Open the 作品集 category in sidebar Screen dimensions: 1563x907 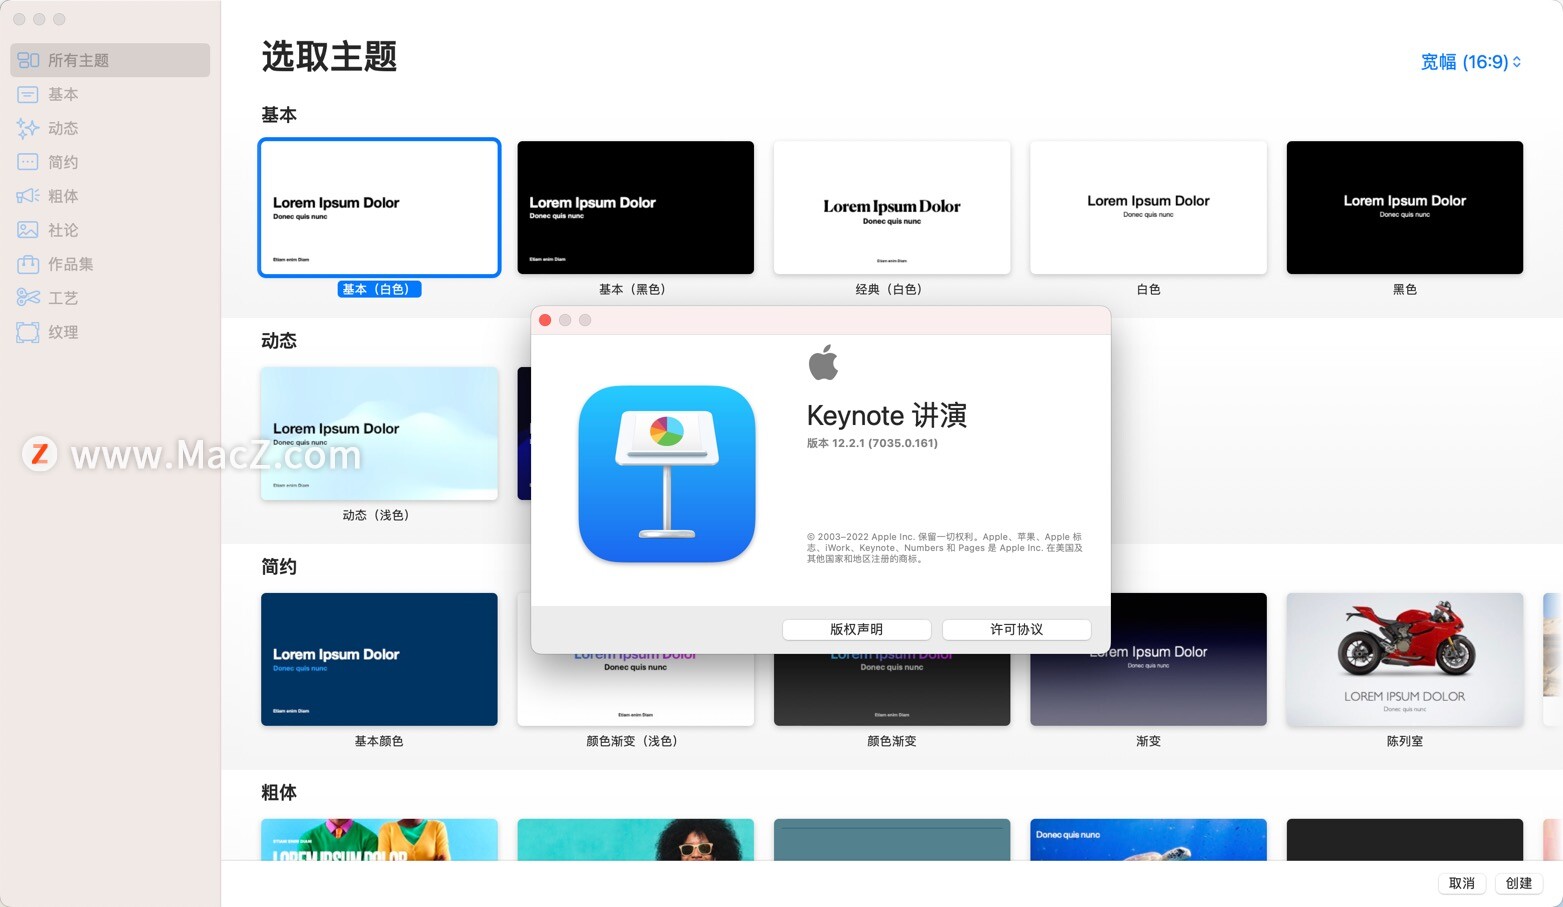coord(27,263)
